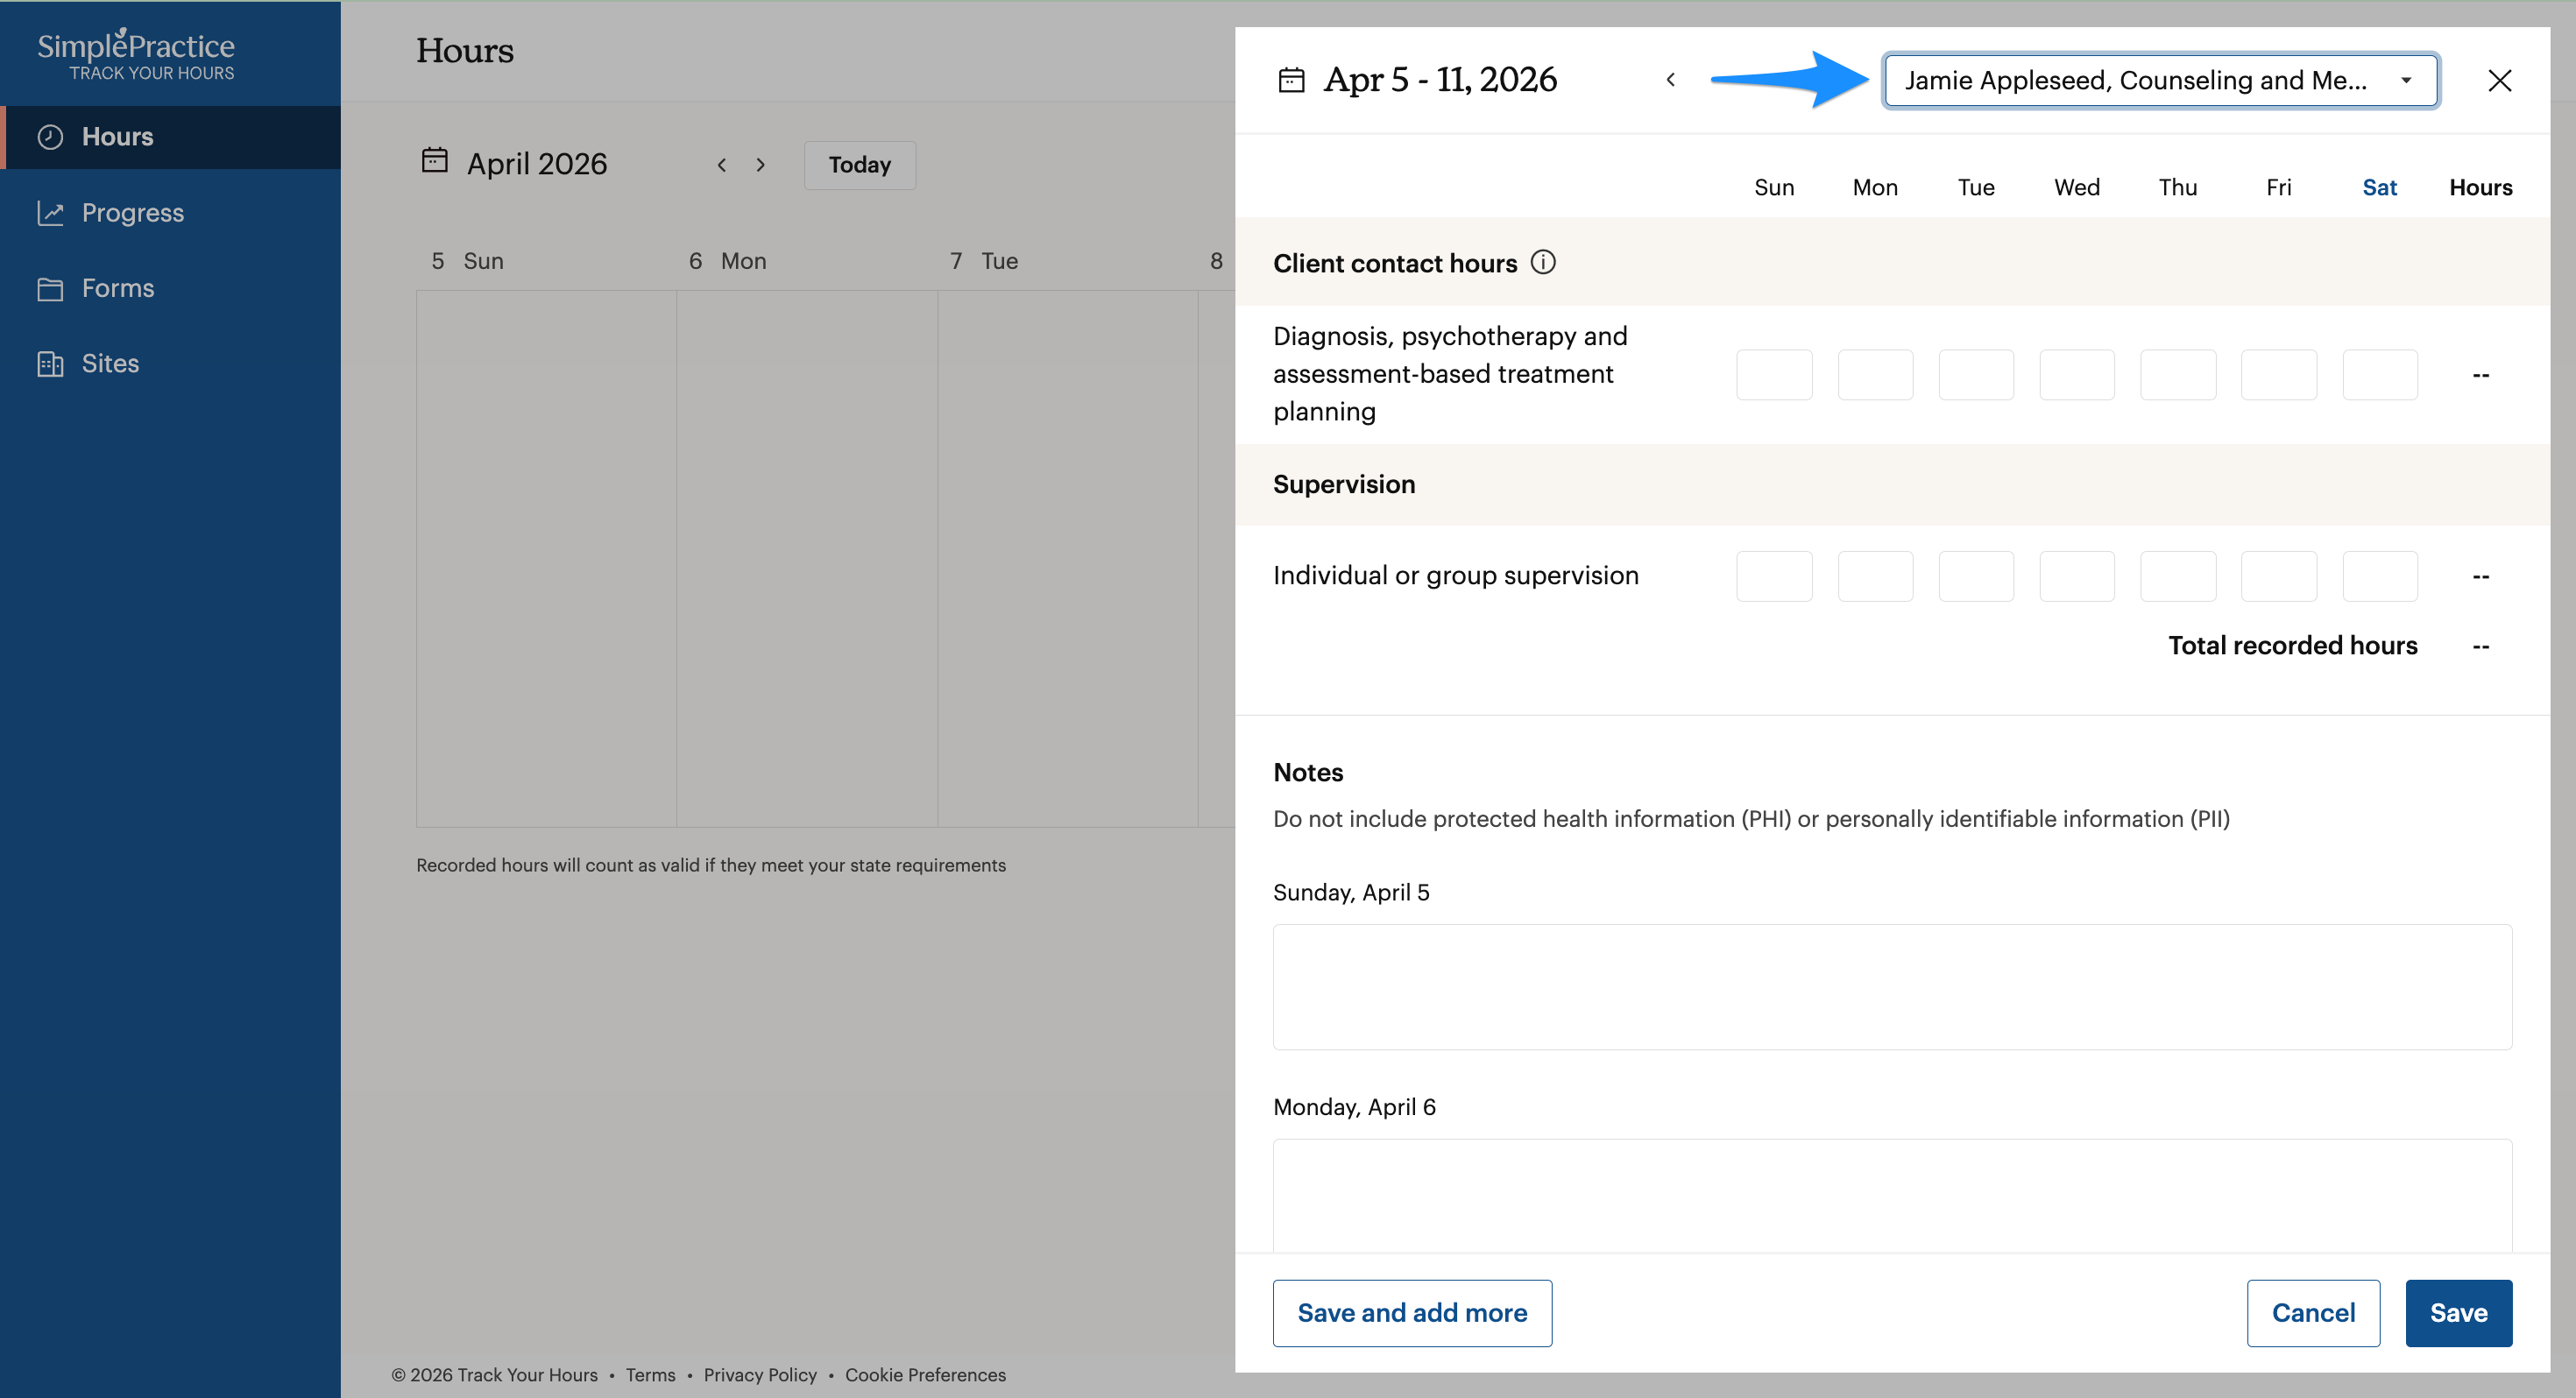This screenshot has height=1398, width=2576.
Task: Go to next month with right chevron
Action: 760,165
